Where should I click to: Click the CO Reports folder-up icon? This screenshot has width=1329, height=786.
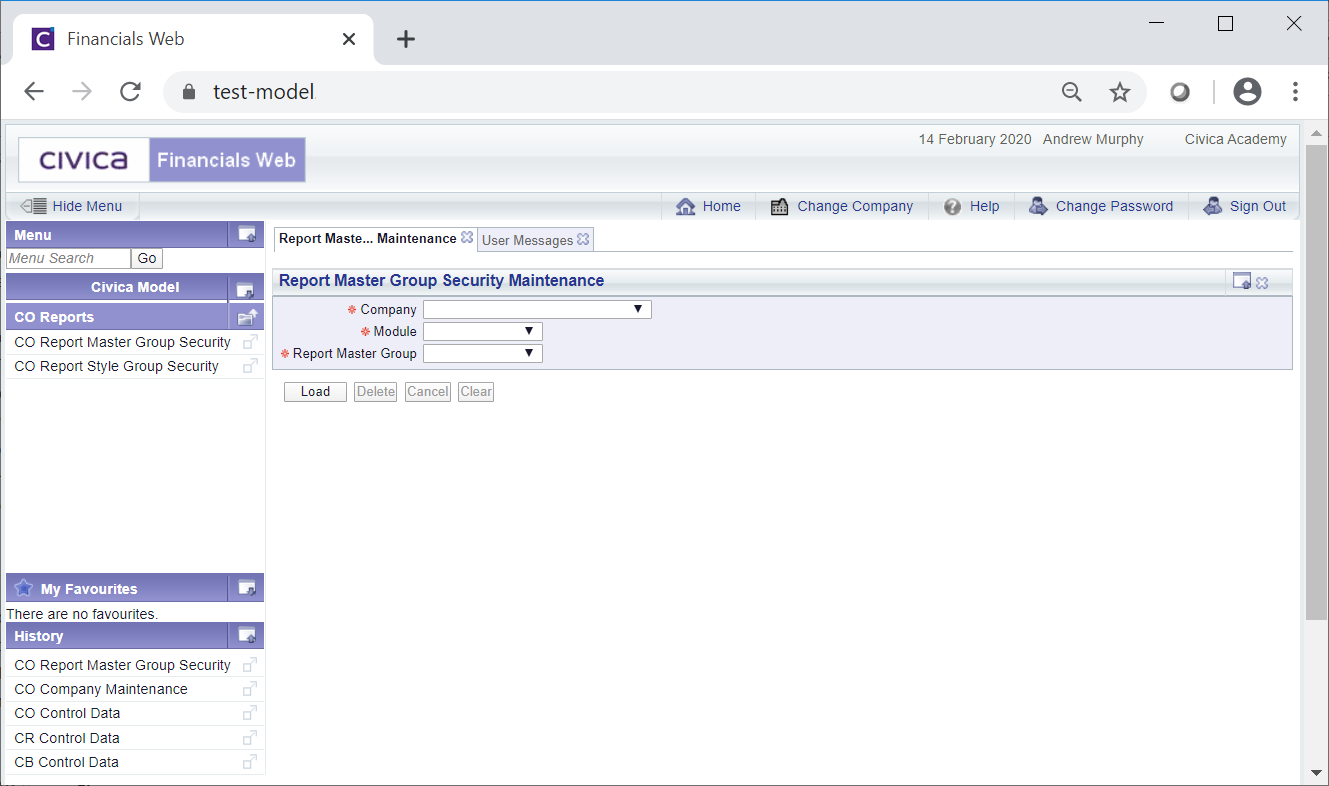[246, 317]
